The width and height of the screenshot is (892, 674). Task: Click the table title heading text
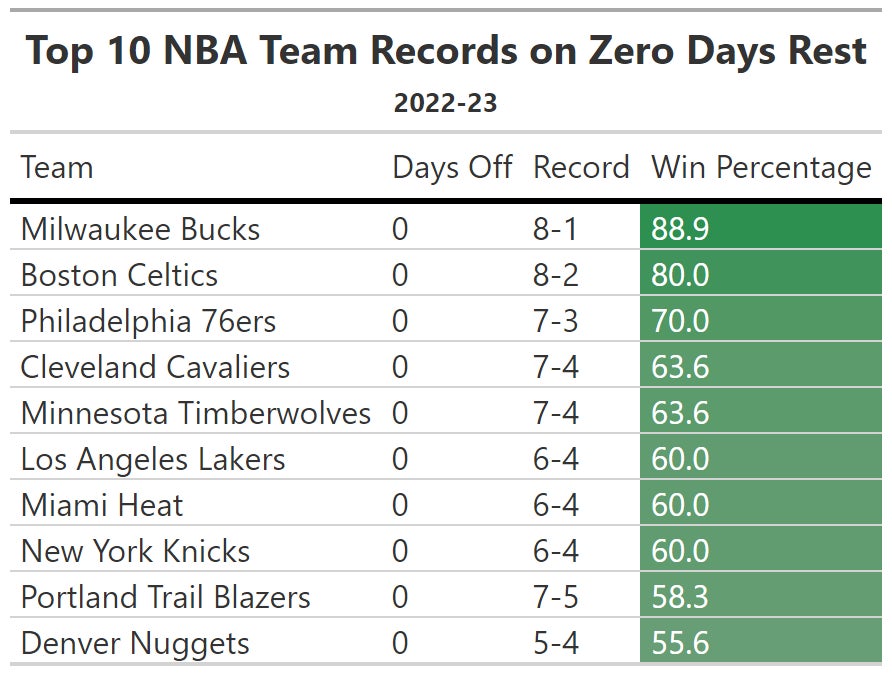point(446,51)
